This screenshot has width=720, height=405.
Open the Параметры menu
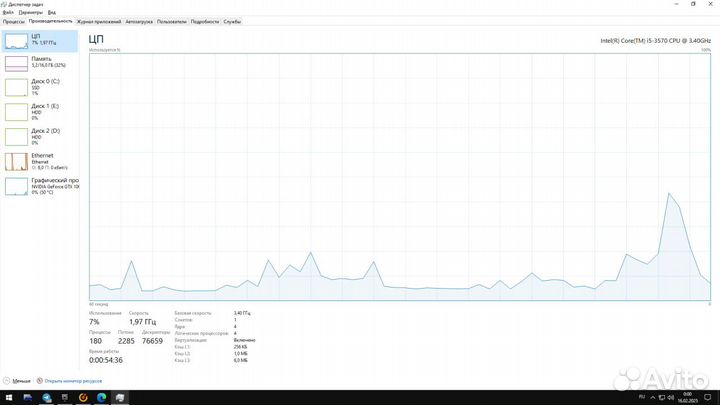click(x=30, y=12)
